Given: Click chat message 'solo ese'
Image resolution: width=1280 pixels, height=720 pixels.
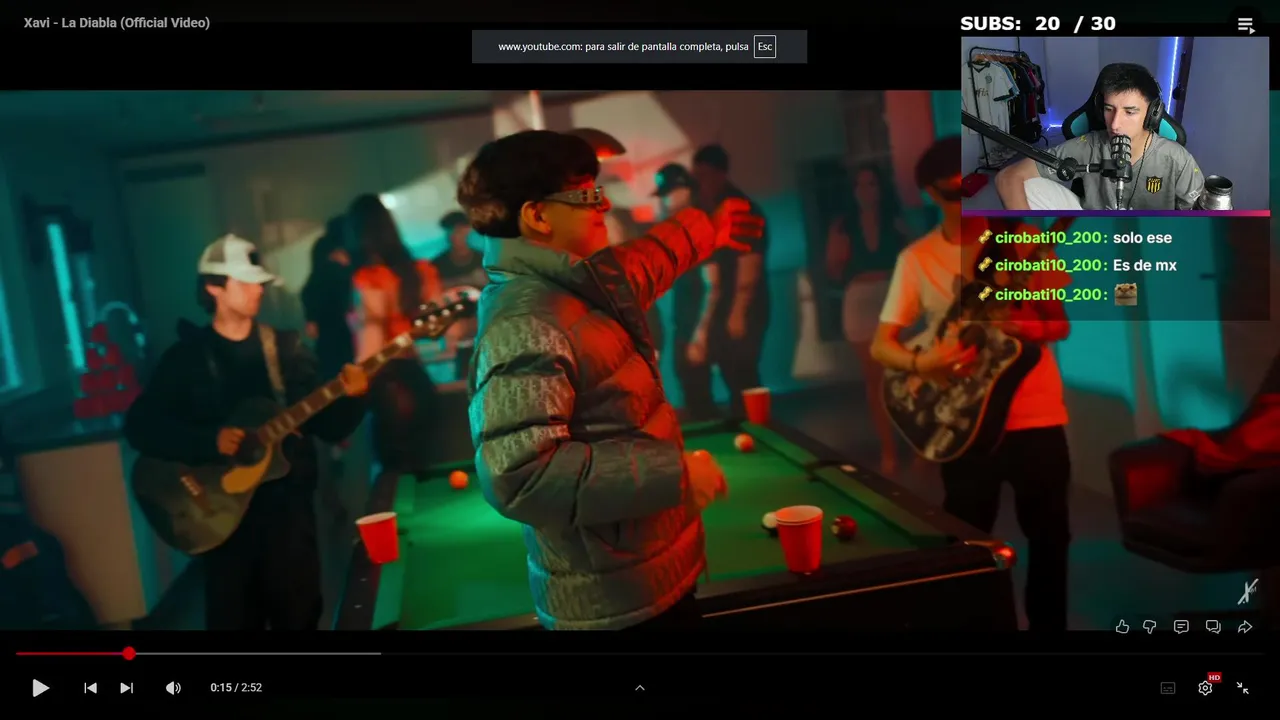Looking at the screenshot, I should click(x=1142, y=238).
